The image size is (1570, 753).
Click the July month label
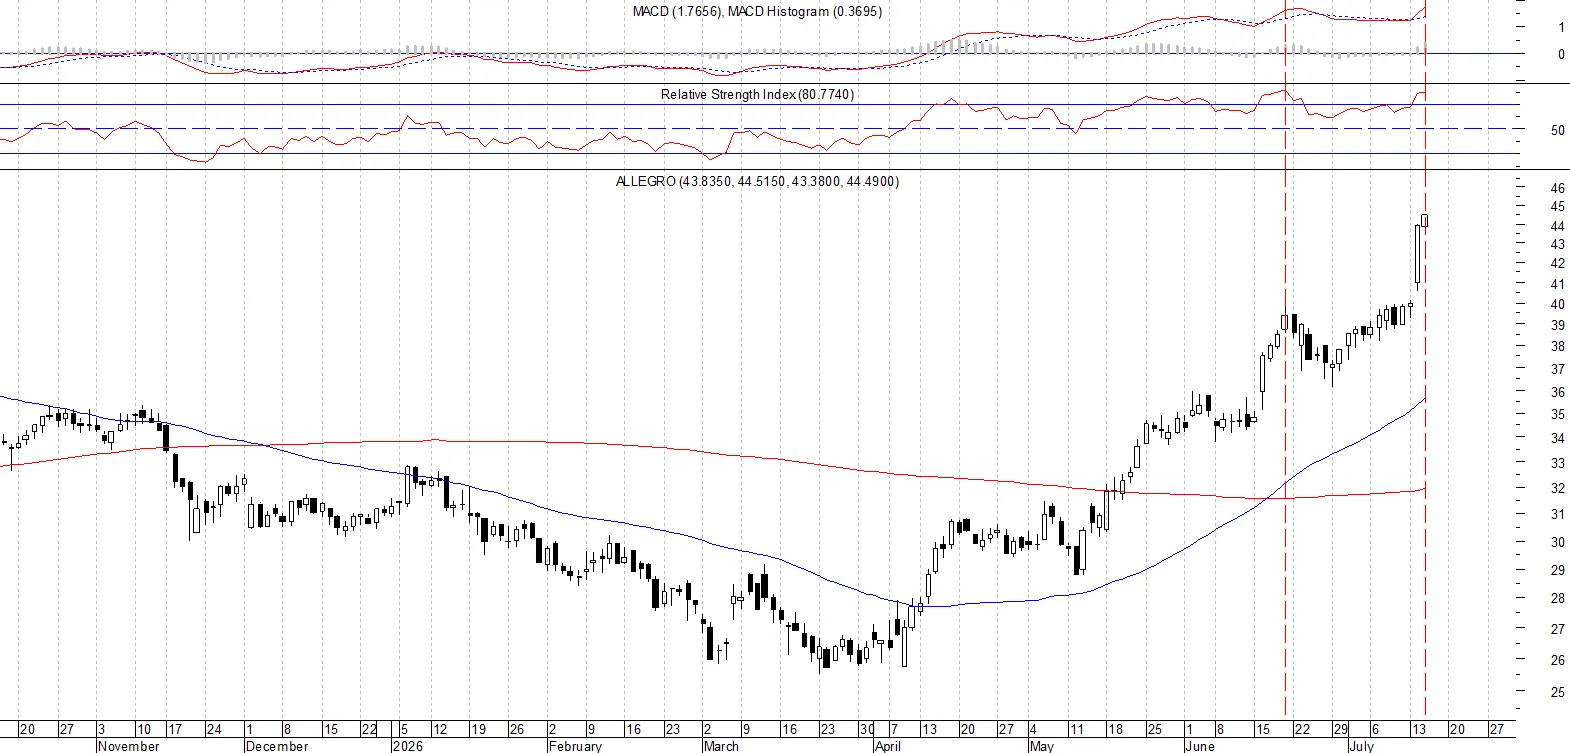[1361, 746]
